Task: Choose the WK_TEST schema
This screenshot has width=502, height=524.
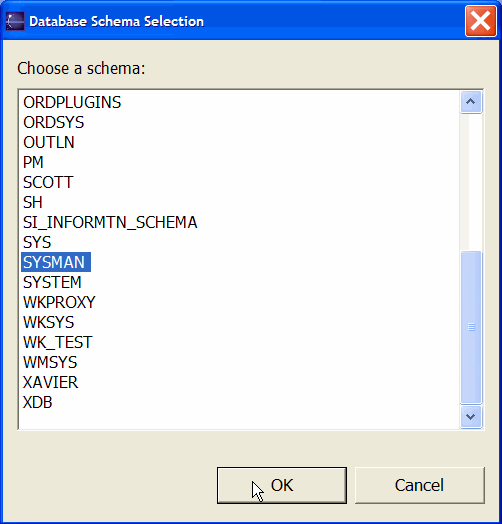Action: (57, 343)
